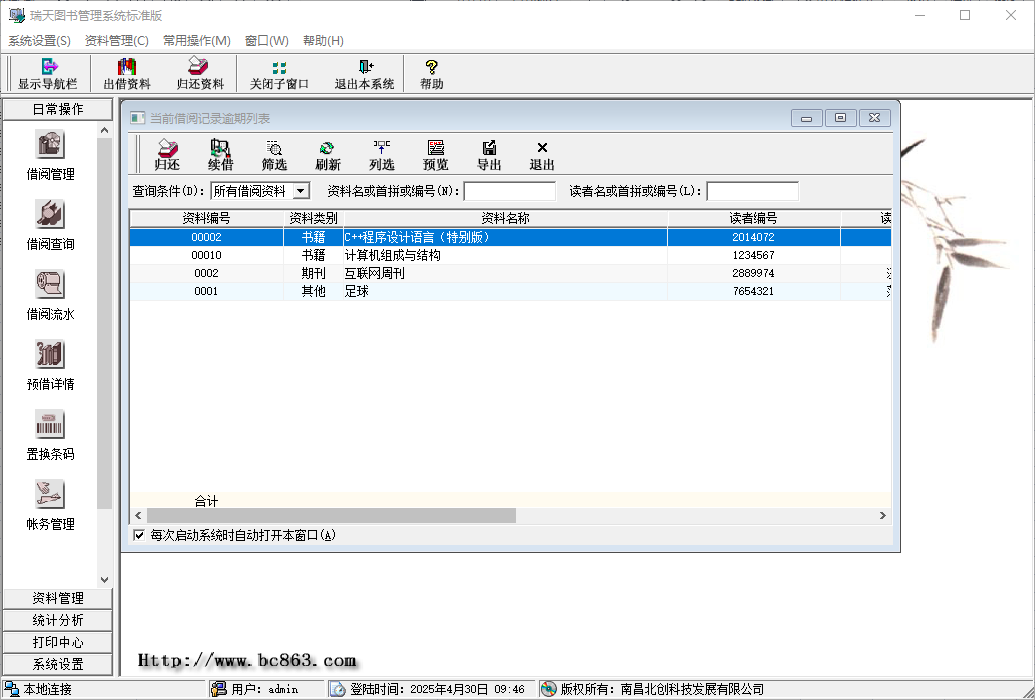Click the 其他 category cell
The width and height of the screenshot is (1035, 700).
click(314, 291)
